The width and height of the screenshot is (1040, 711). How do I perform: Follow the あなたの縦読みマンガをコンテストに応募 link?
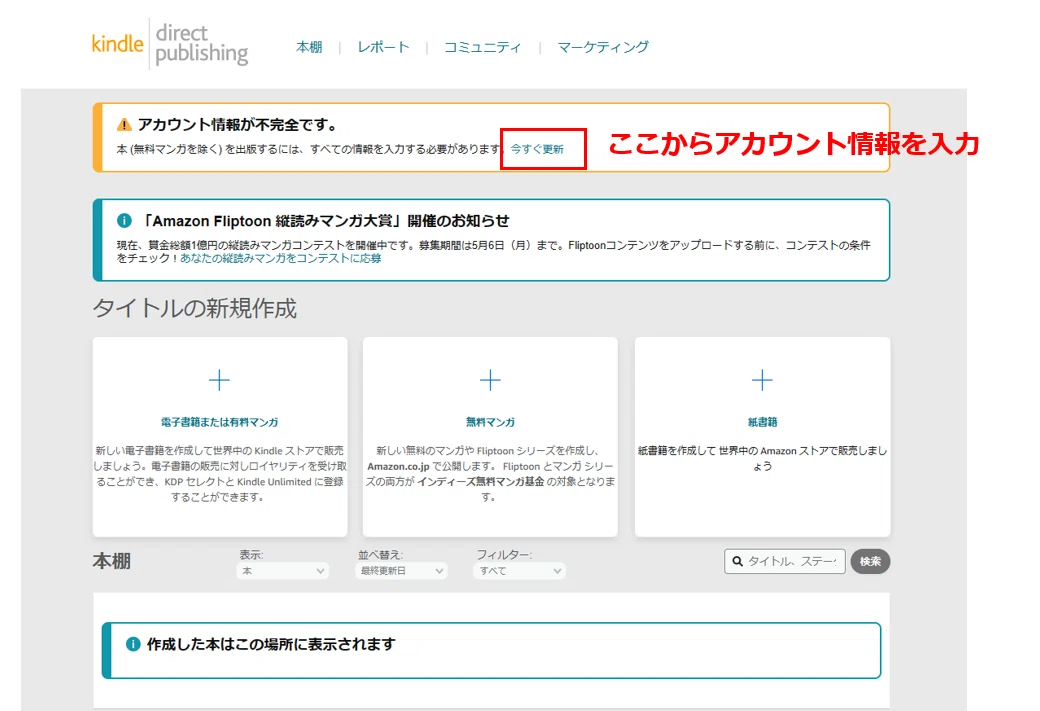281,259
